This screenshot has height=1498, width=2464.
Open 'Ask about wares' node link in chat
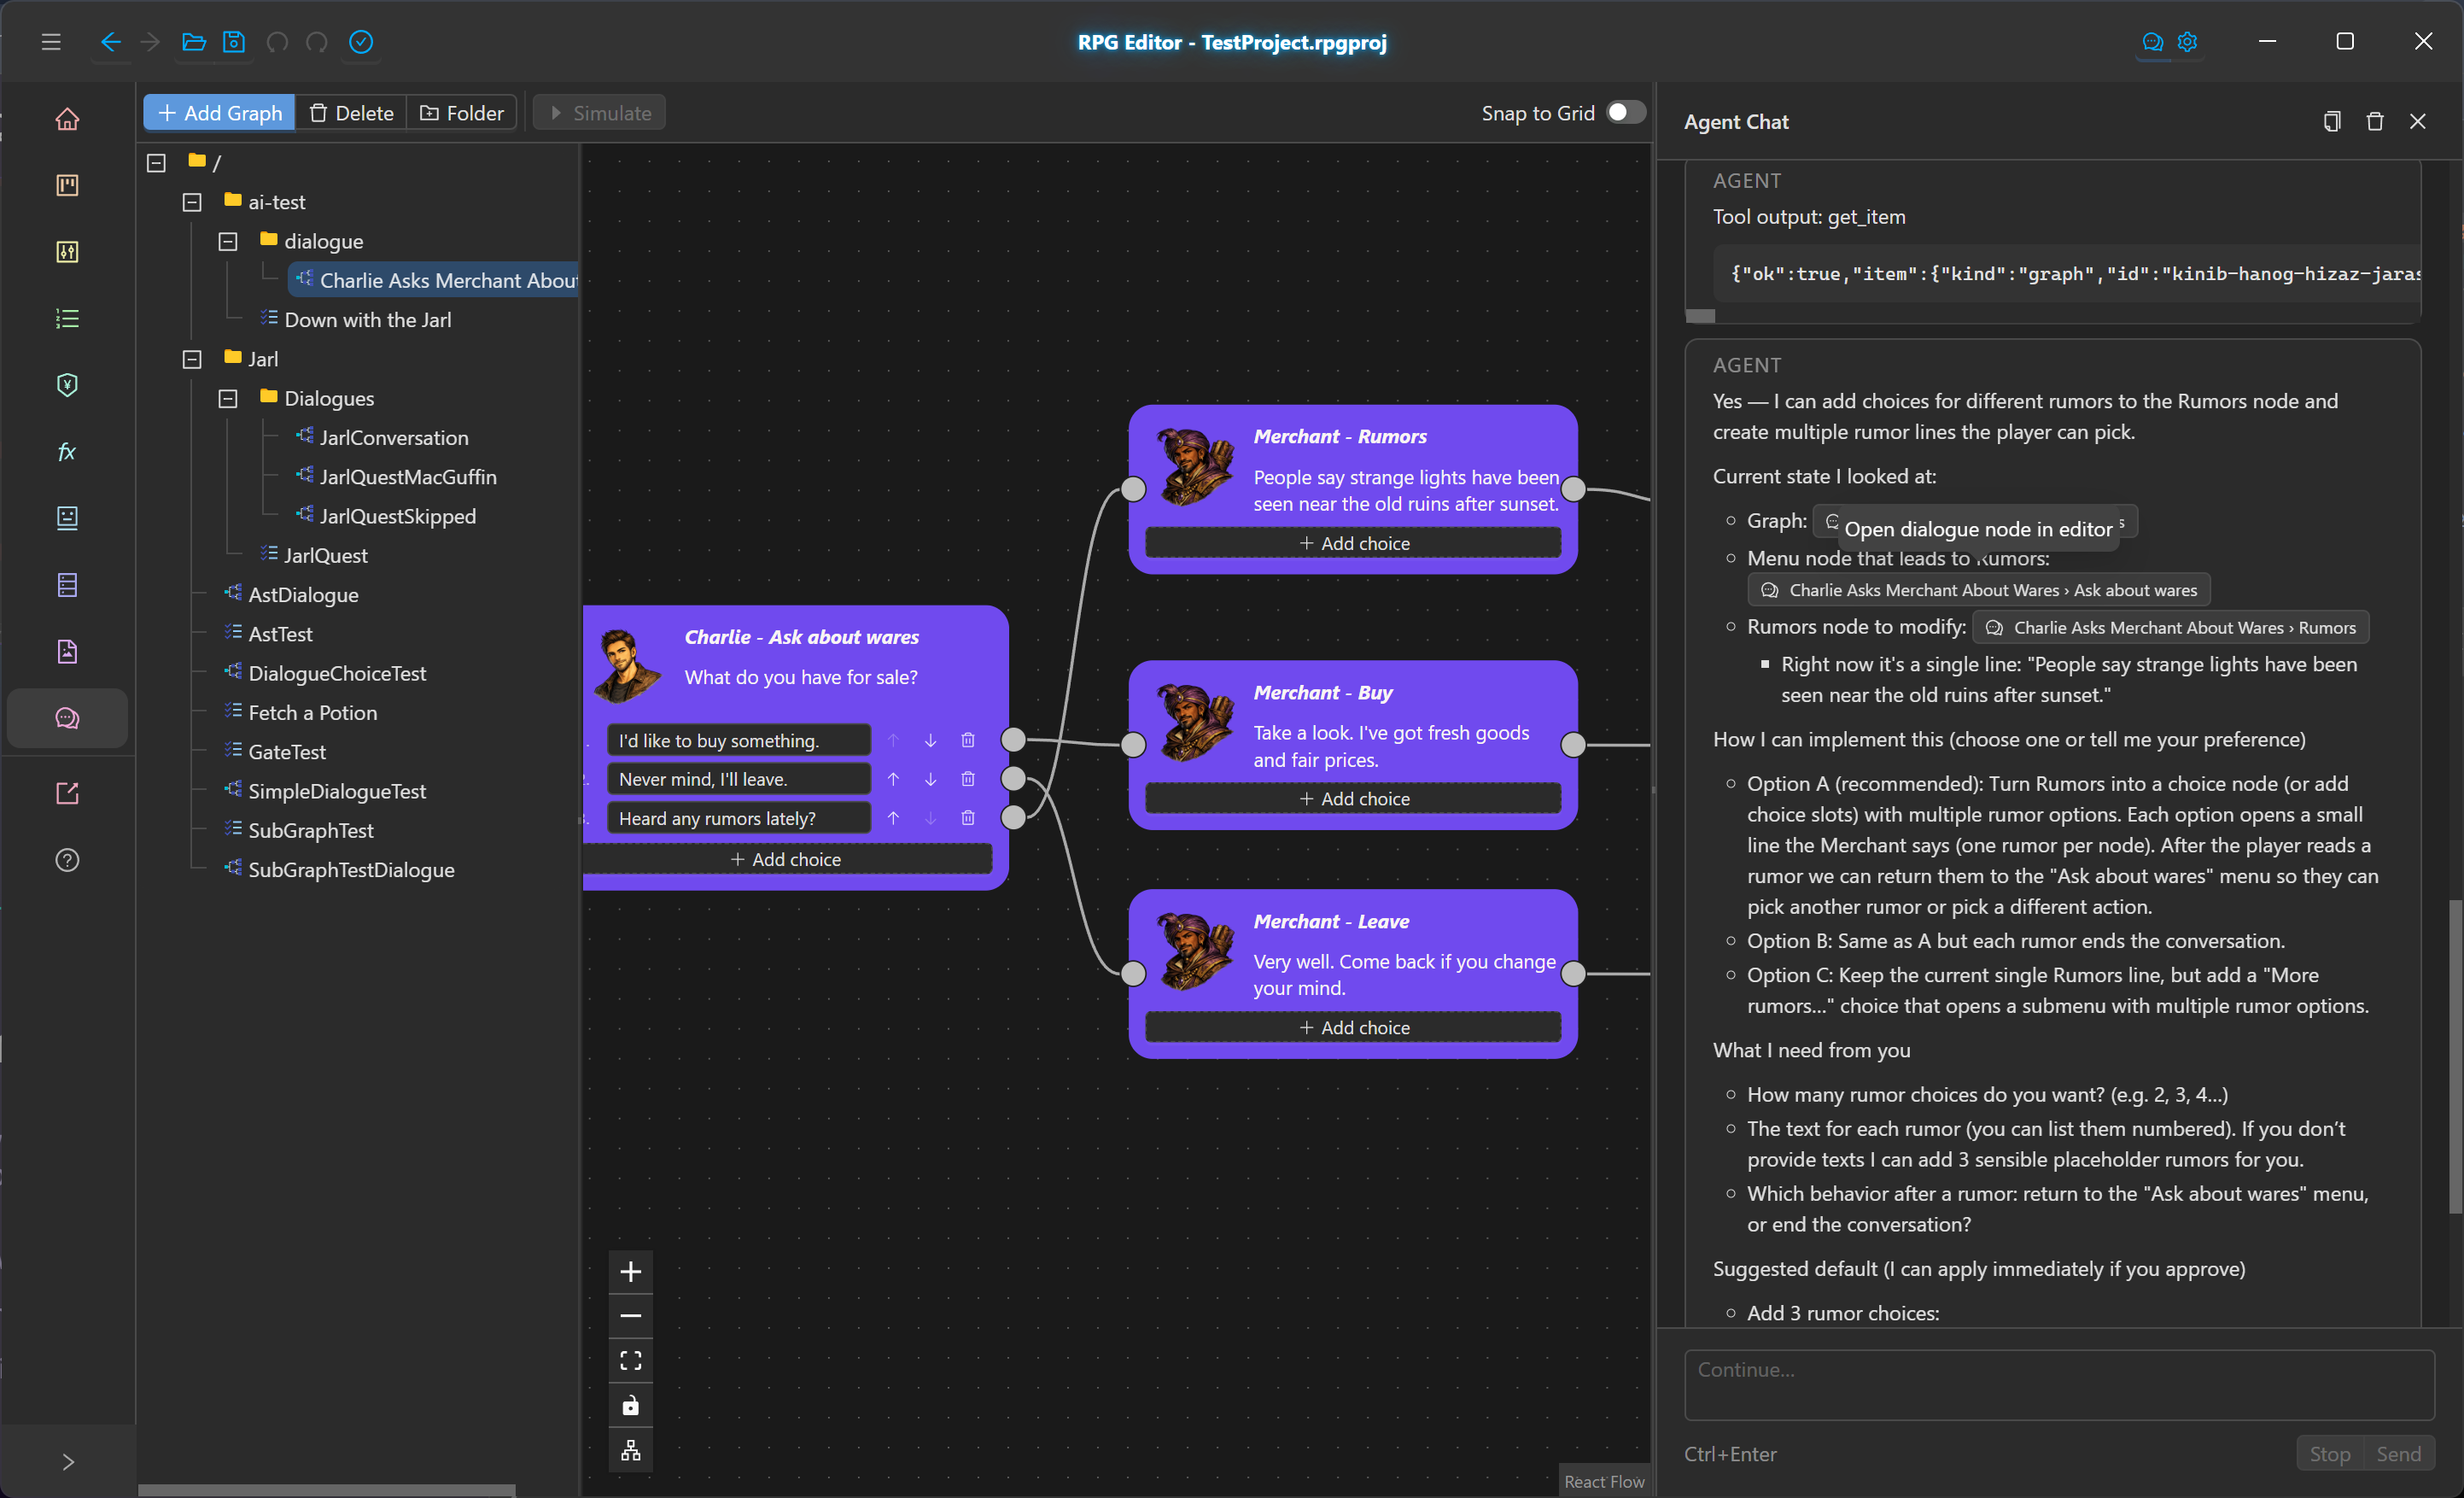coord(1978,590)
